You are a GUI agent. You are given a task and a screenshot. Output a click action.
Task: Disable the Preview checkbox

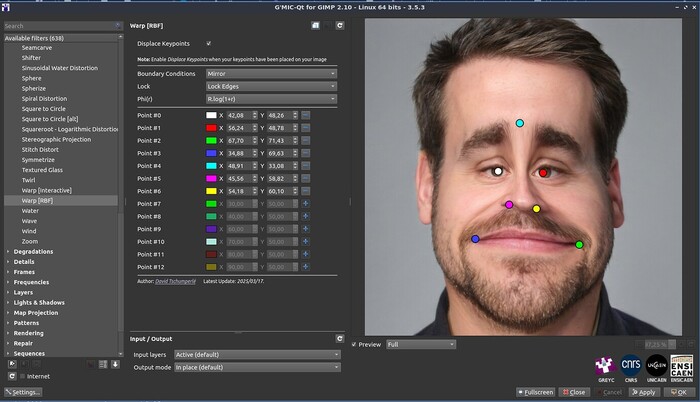point(353,344)
